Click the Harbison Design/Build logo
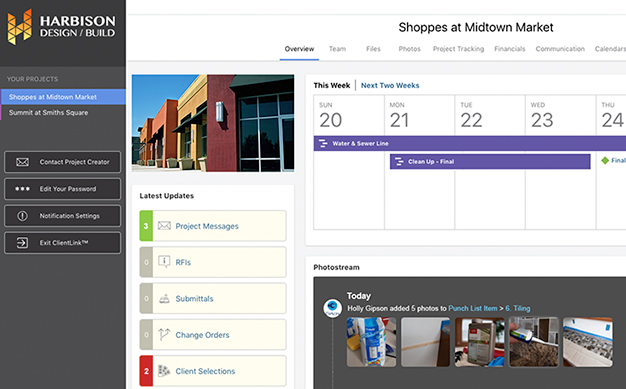Viewport: 626px width, 389px height. pyautogui.click(x=61, y=27)
